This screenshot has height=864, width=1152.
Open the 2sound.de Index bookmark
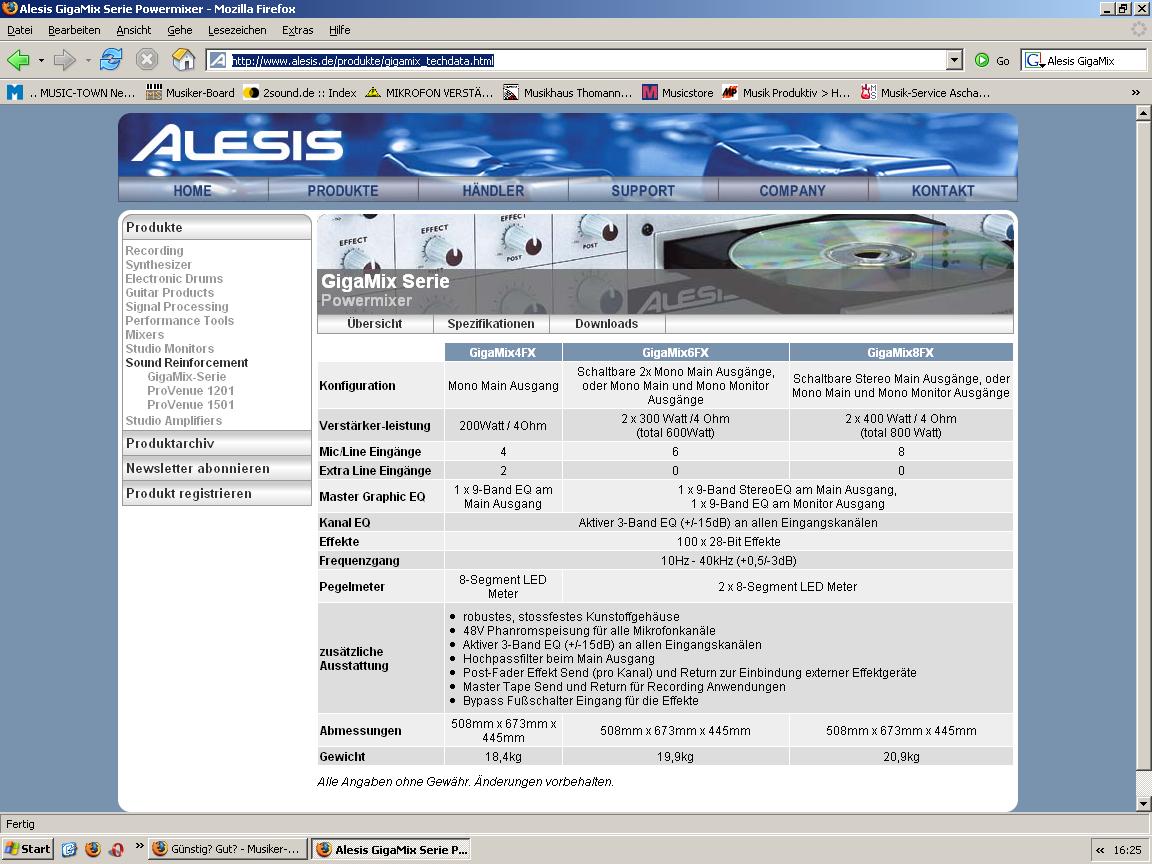(300, 93)
